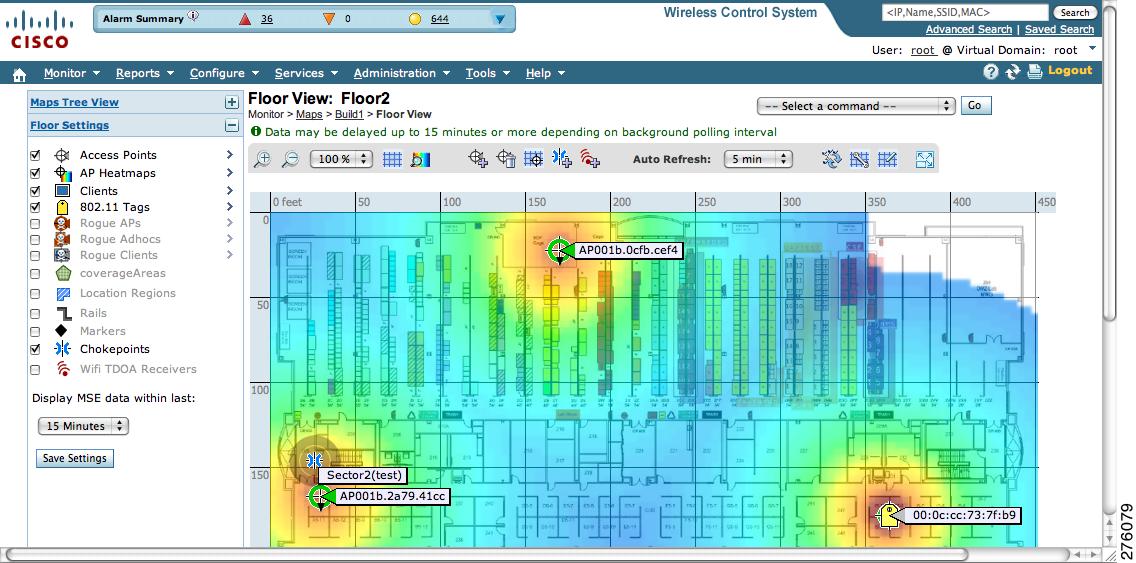The height and width of the screenshot is (563, 1136).
Task: Click the Remove Access Points trash icon
Action: [506, 159]
